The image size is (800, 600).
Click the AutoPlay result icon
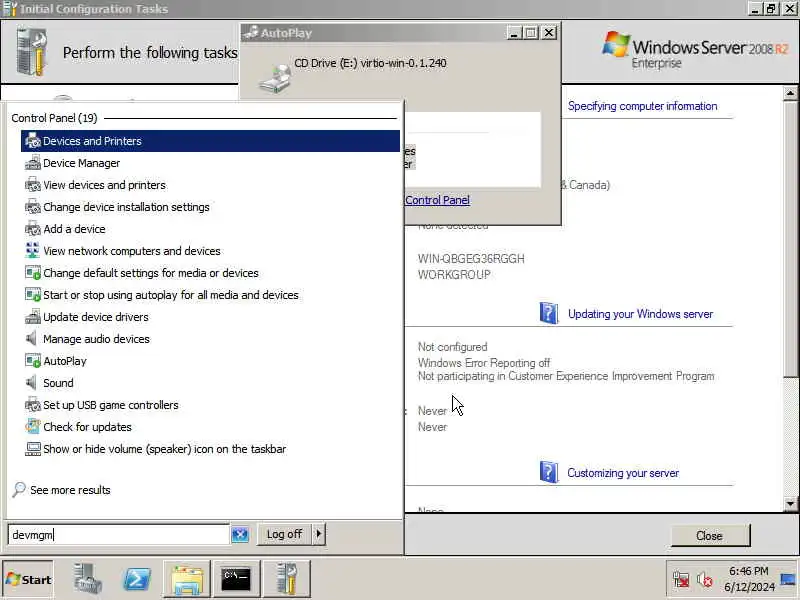33,360
